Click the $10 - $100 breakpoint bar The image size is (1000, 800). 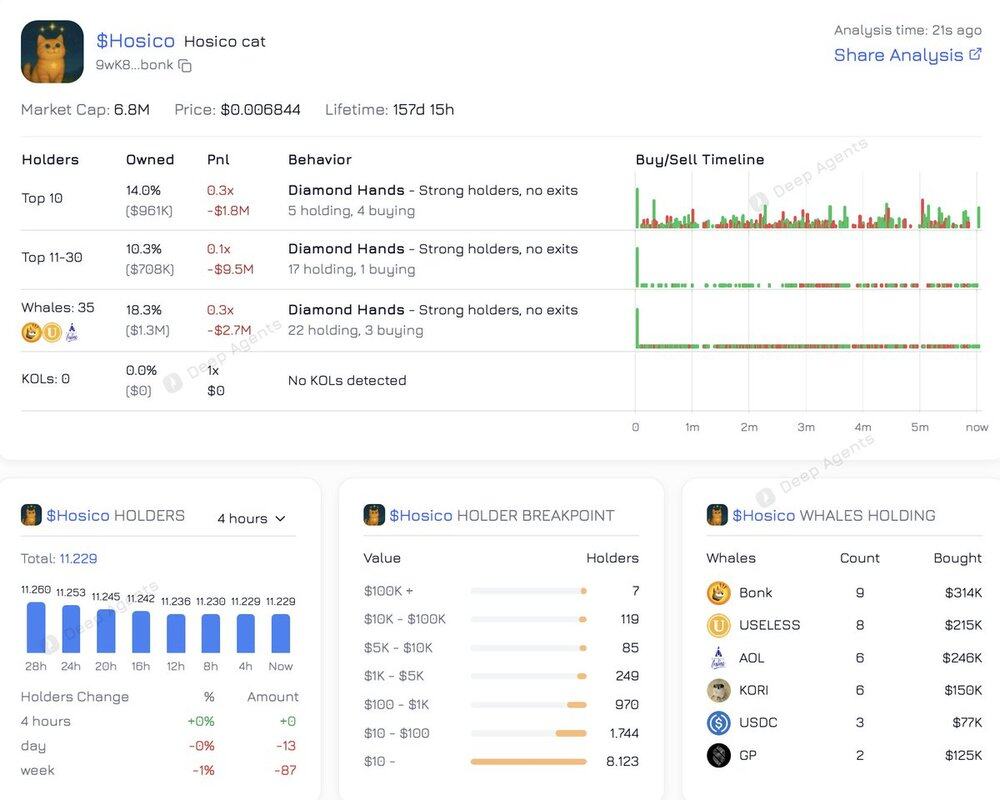tap(528, 734)
